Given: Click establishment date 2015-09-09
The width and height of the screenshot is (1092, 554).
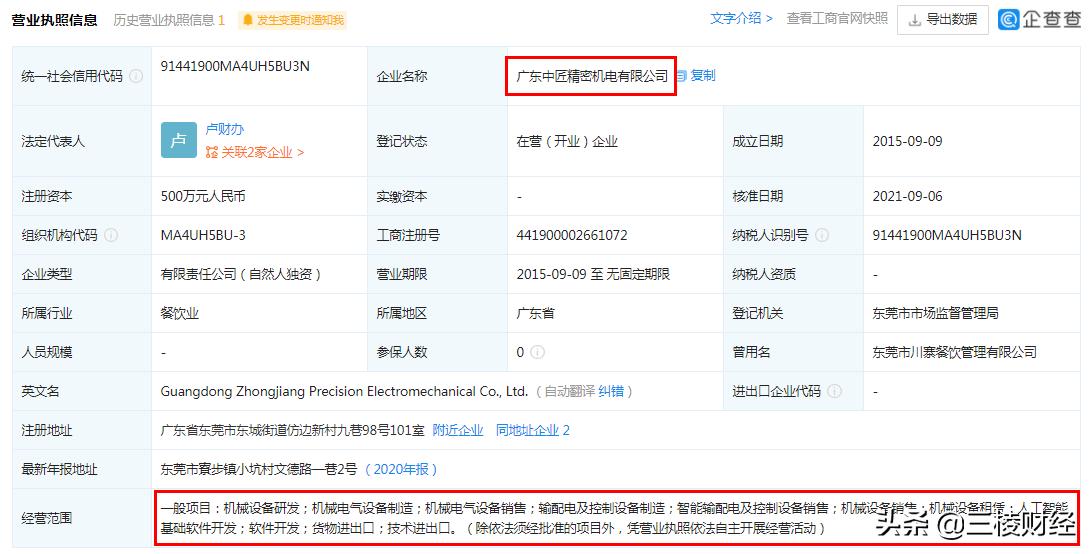Looking at the screenshot, I should [x=907, y=141].
